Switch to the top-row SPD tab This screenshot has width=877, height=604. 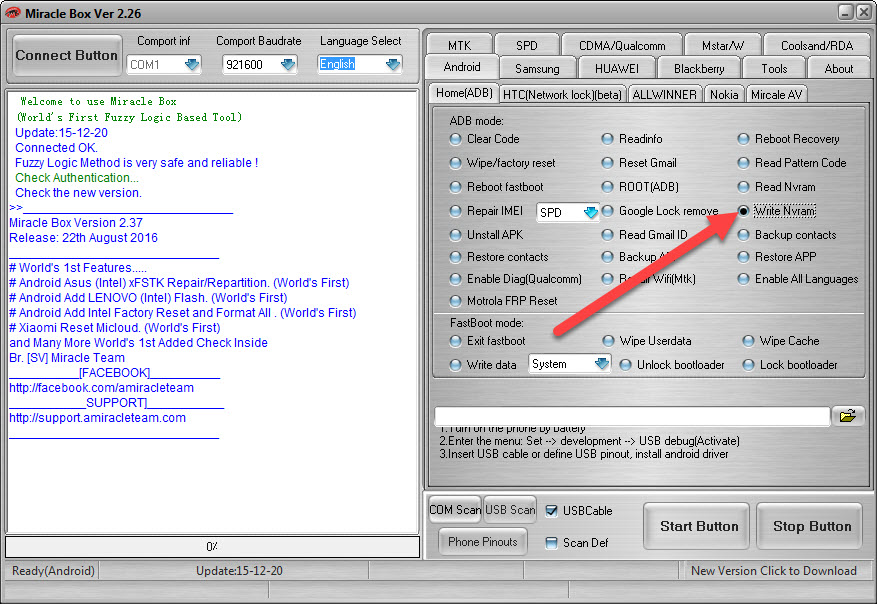(x=526, y=45)
